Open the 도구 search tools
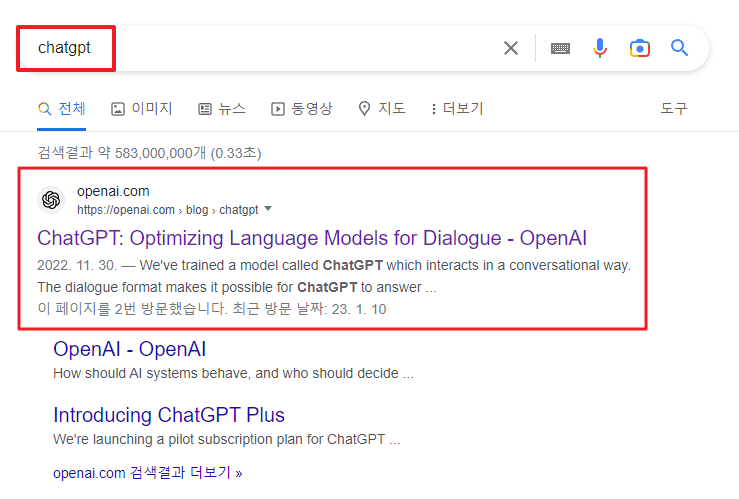This screenshot has width=739, height=499. tap(673, 109)
